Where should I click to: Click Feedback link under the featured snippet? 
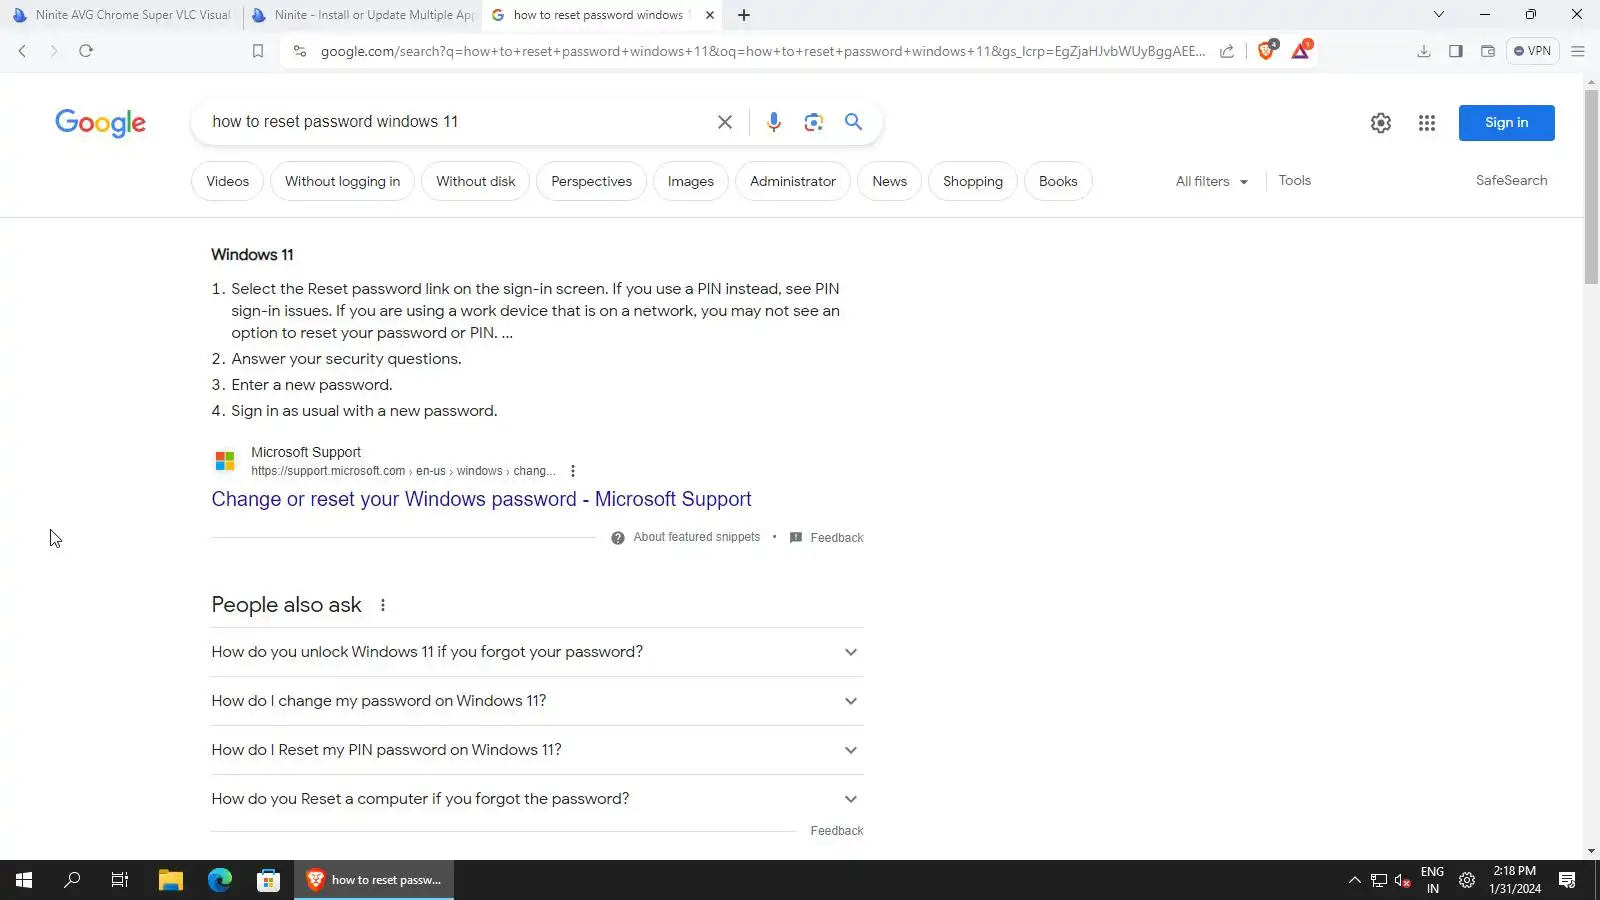[837, 538]
